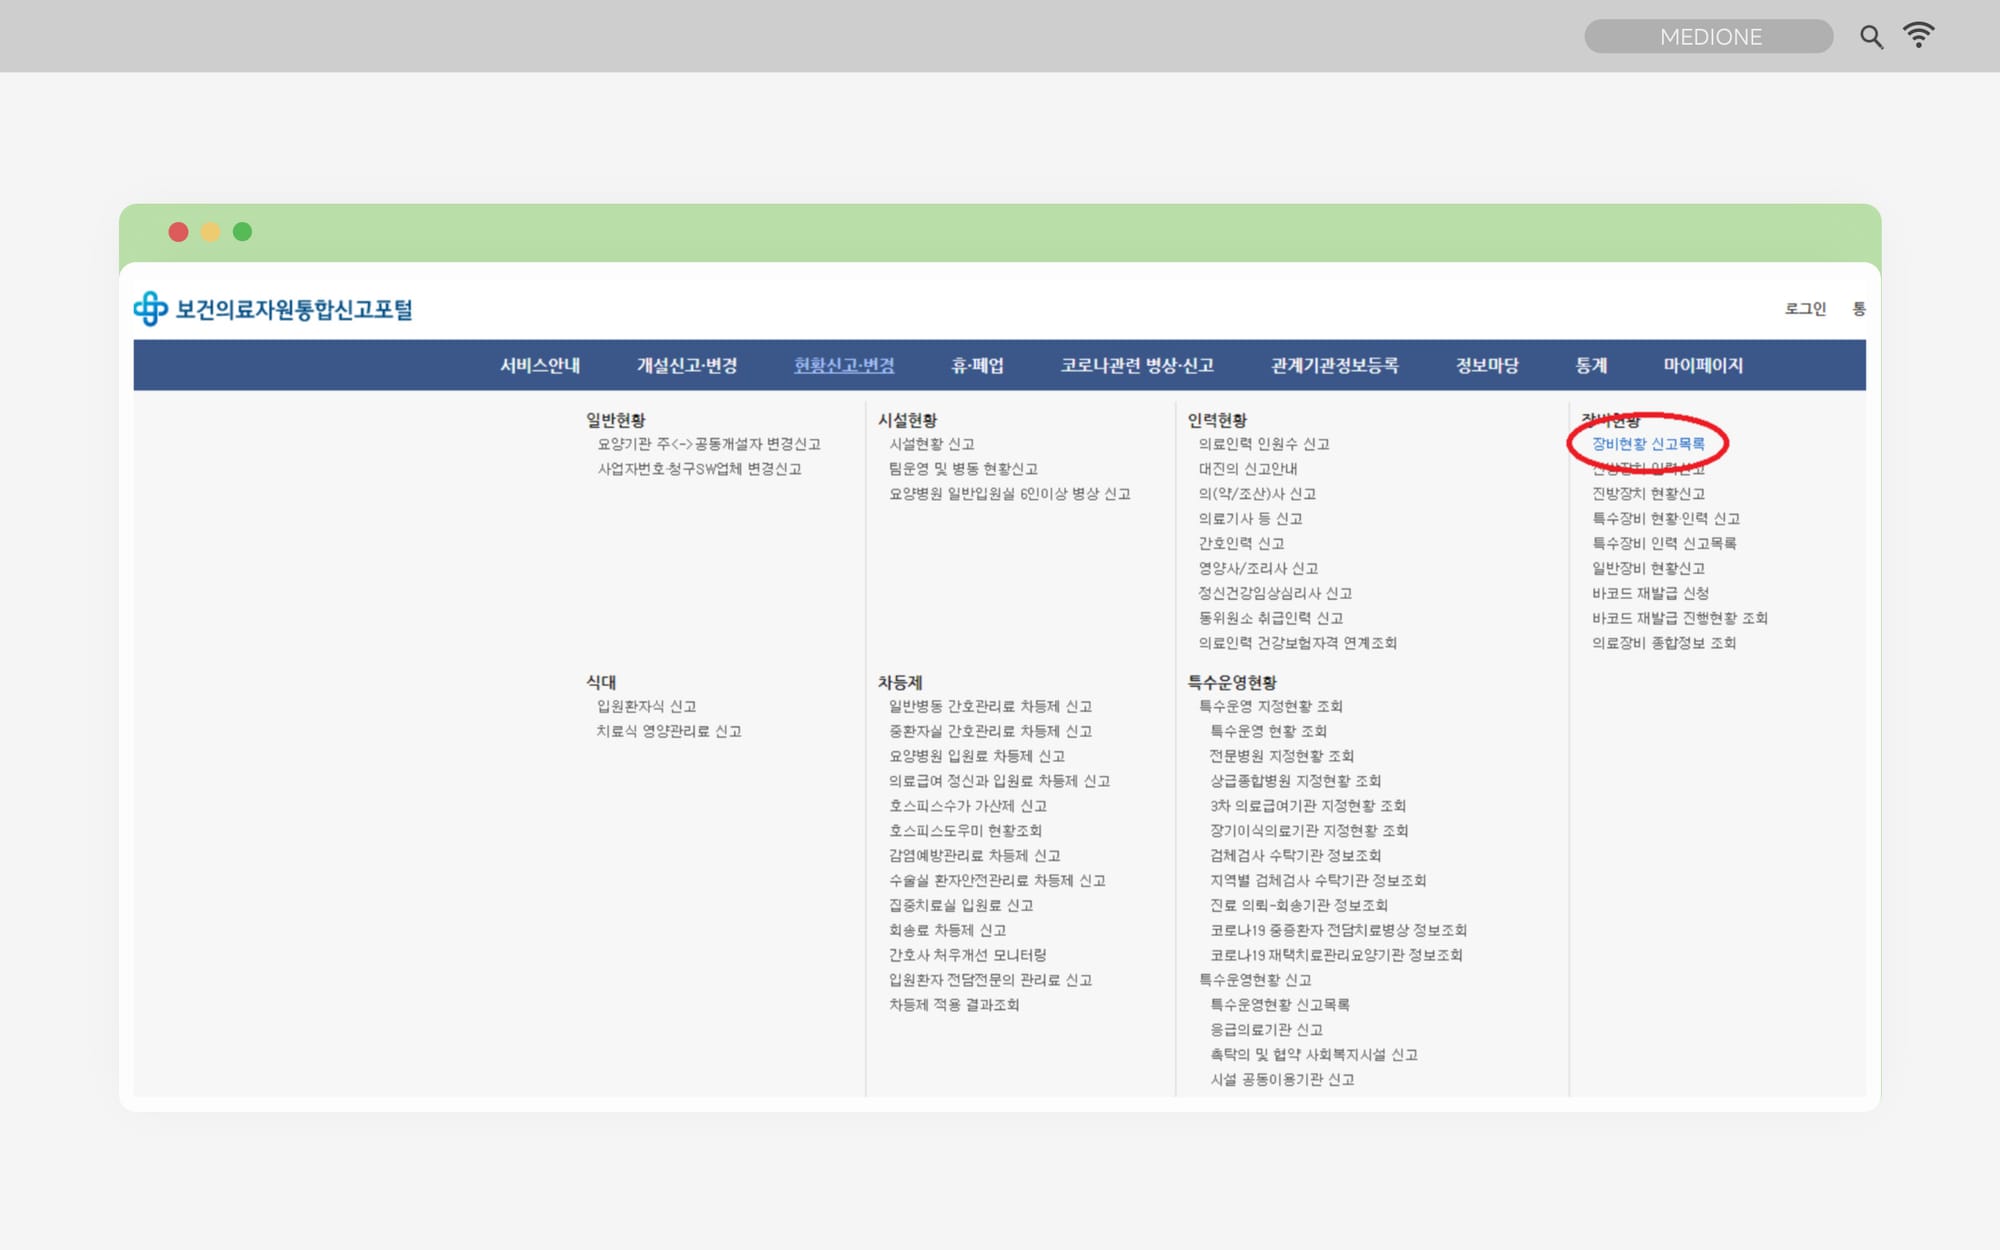Open the 현황신고·변경 menu
The image size is (2000, 1250).
pyautogui.click(x=843, y=365)
